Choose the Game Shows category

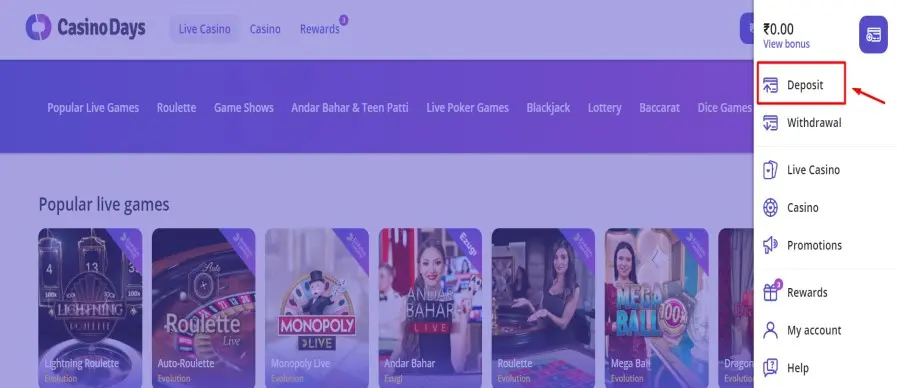244,108
